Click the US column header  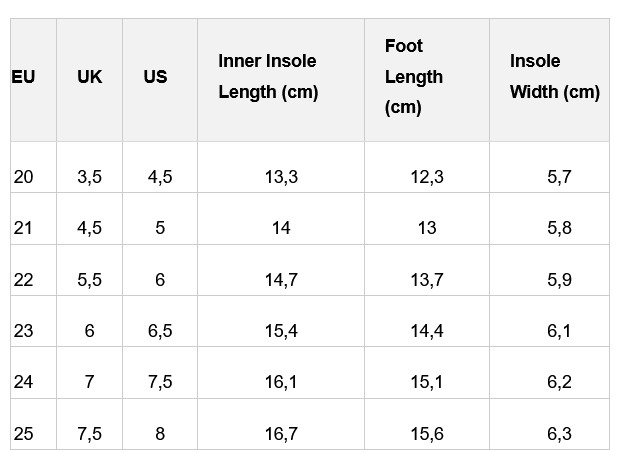click(x=155, y=77)
